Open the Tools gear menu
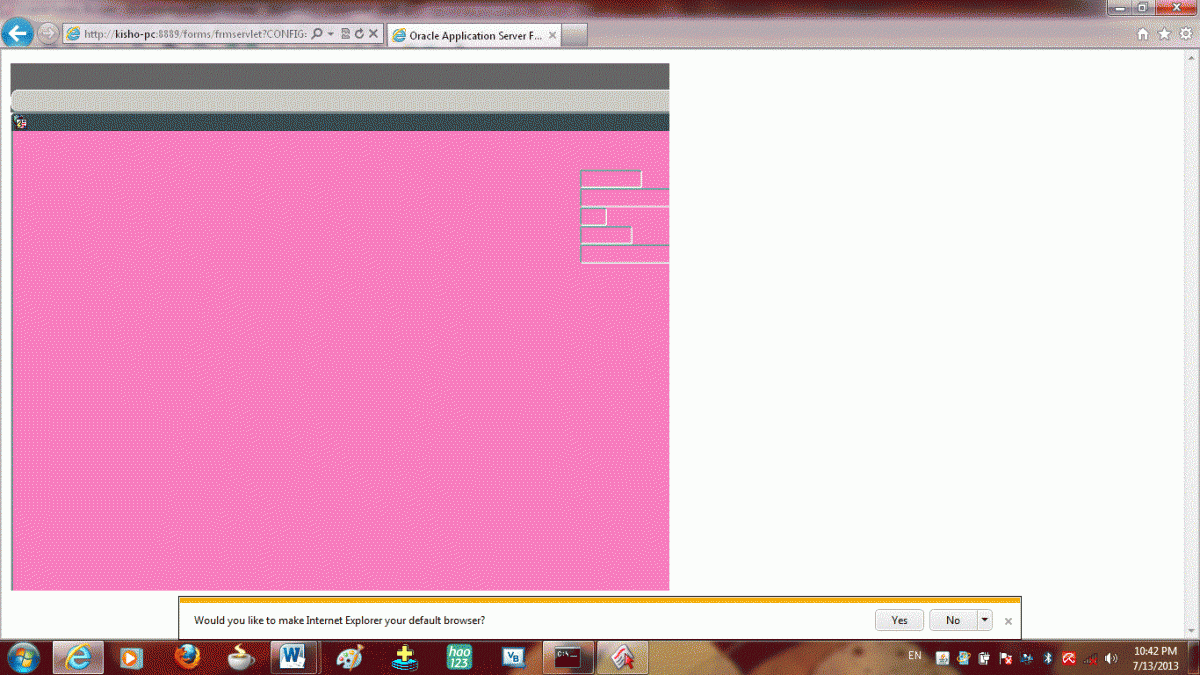 tap(1185, 34)
